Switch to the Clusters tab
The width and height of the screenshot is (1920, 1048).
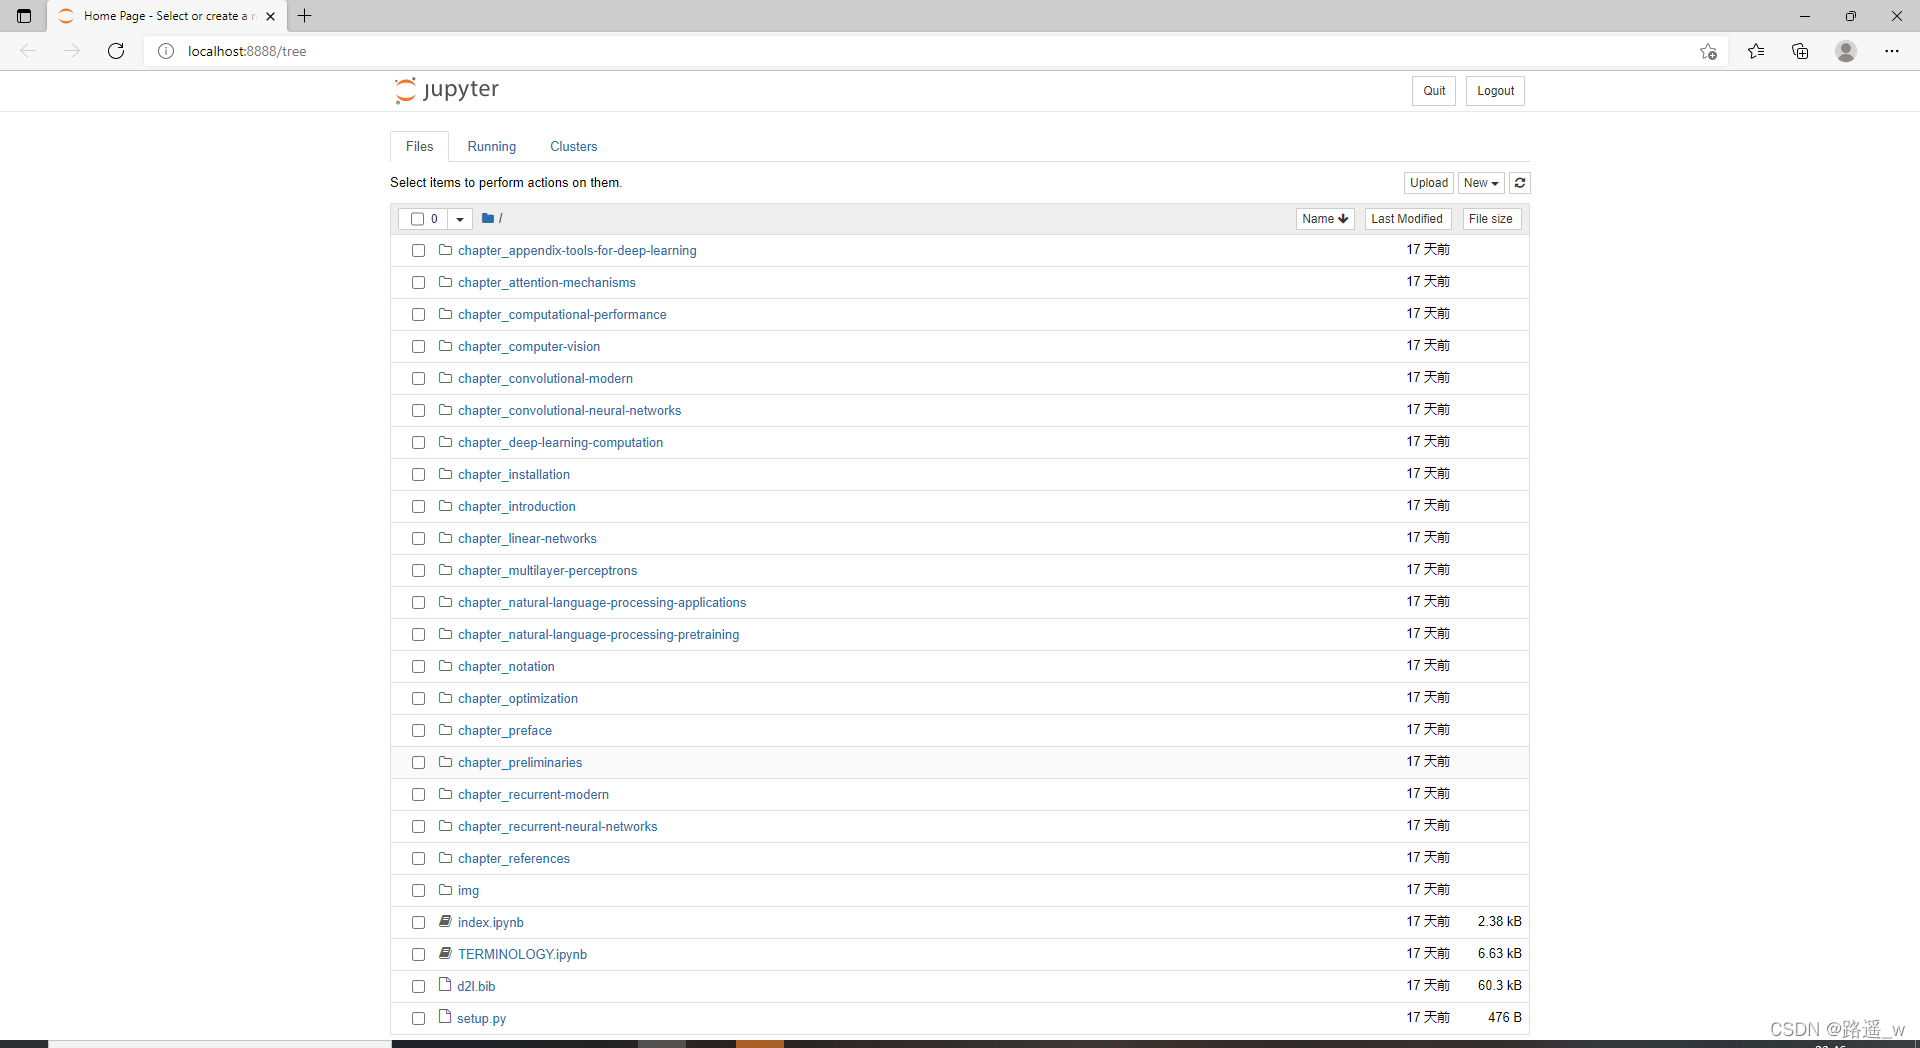(x=573, y=146)
